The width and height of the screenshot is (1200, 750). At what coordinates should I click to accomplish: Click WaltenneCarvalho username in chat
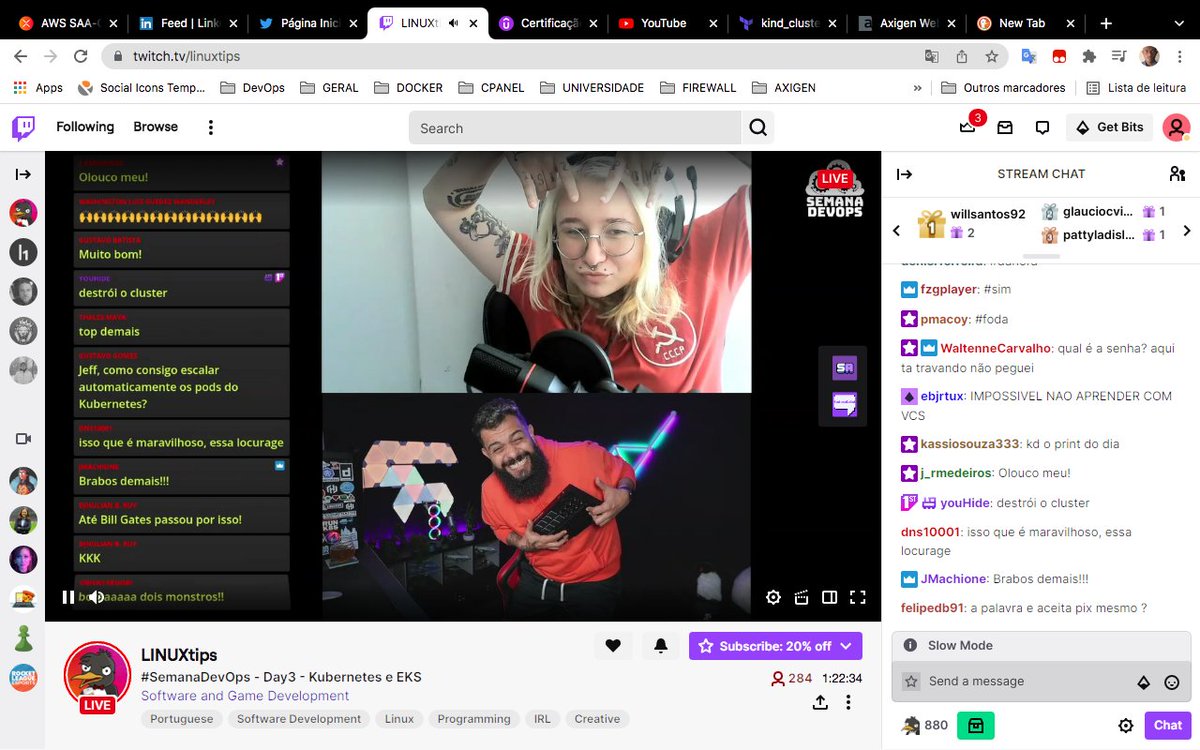pyautogui.click(x=995, y=348)
